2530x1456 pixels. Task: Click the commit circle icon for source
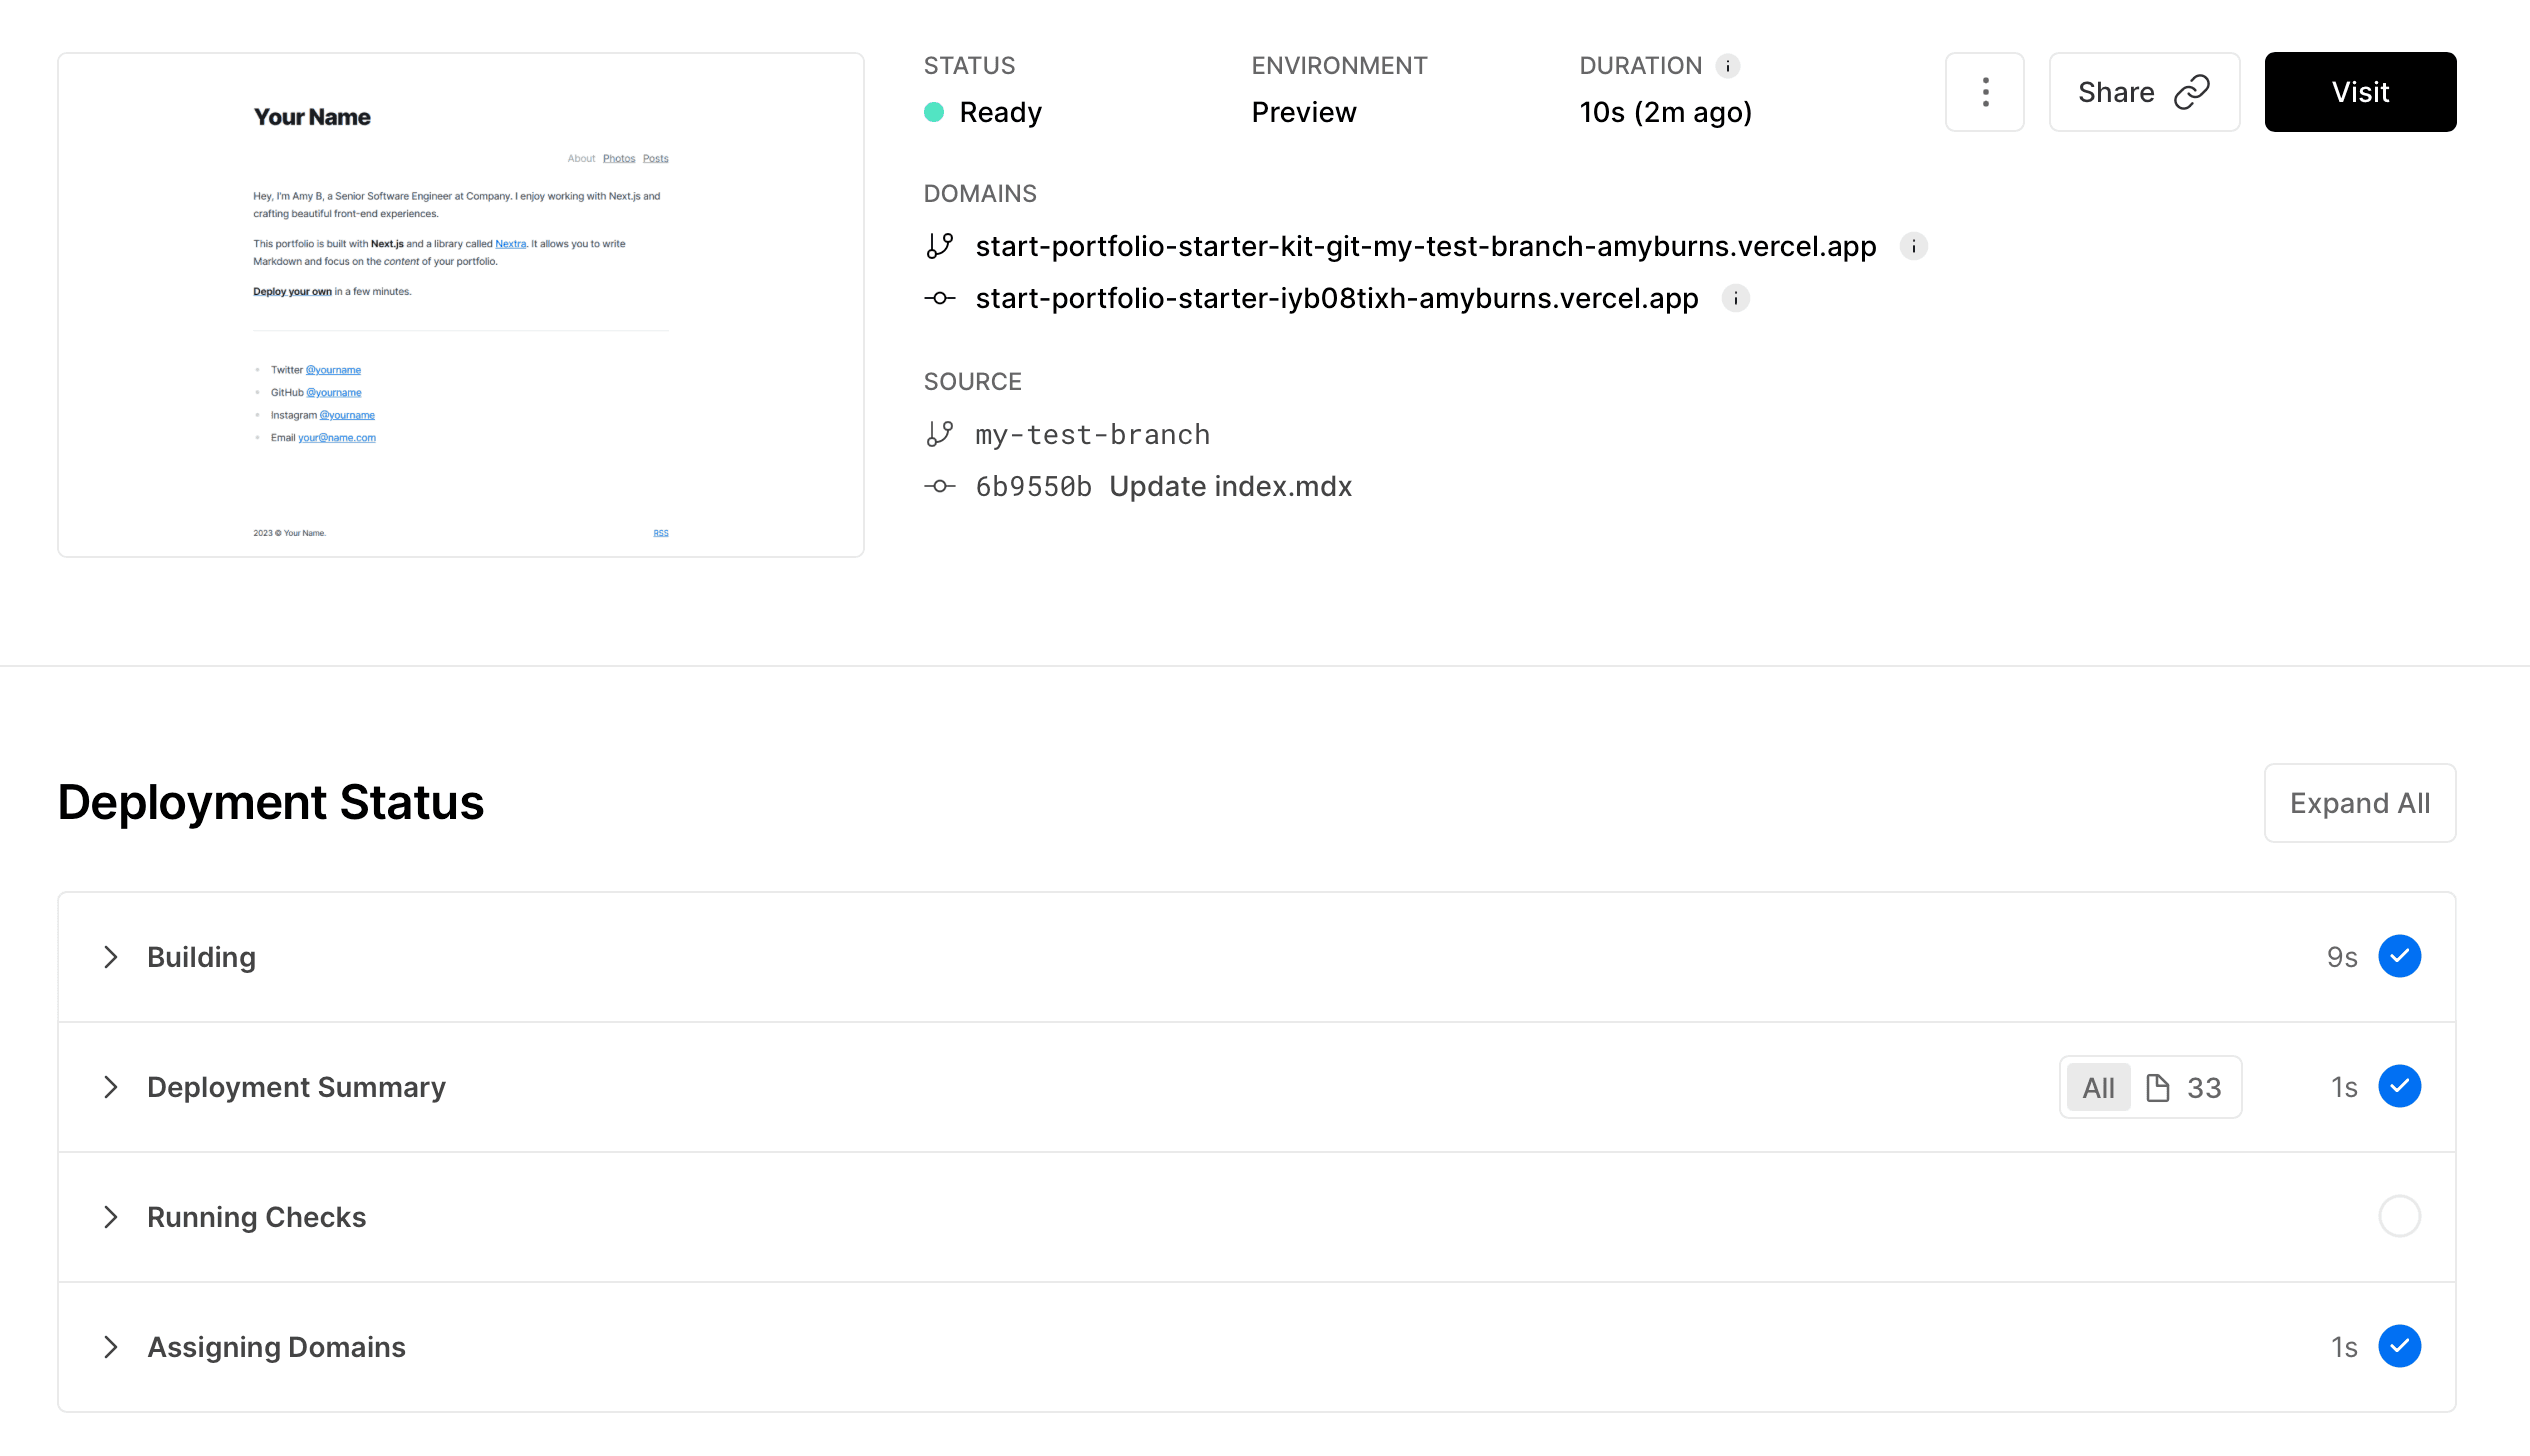pos(938,486)
